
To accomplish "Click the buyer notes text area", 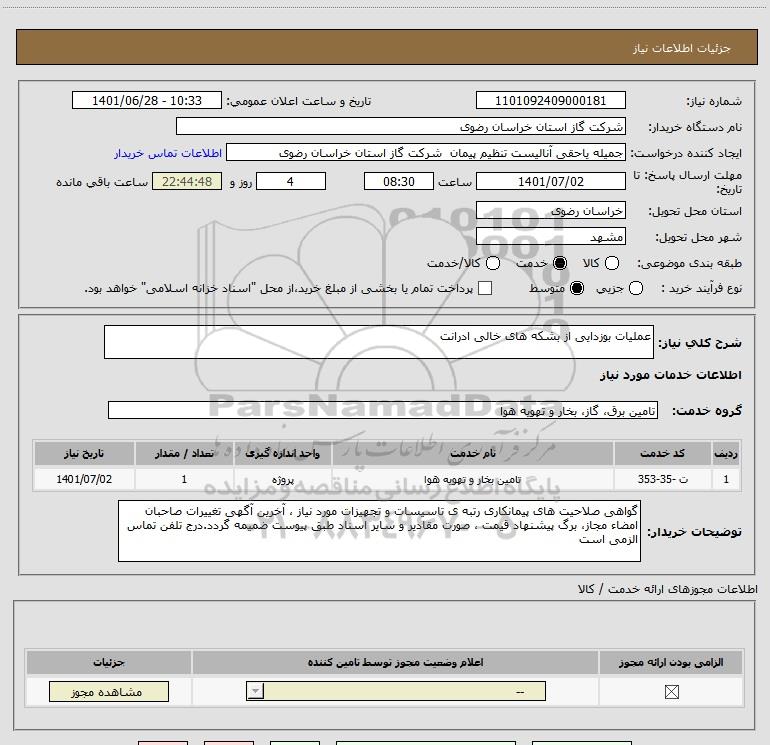I will (379, 531).
